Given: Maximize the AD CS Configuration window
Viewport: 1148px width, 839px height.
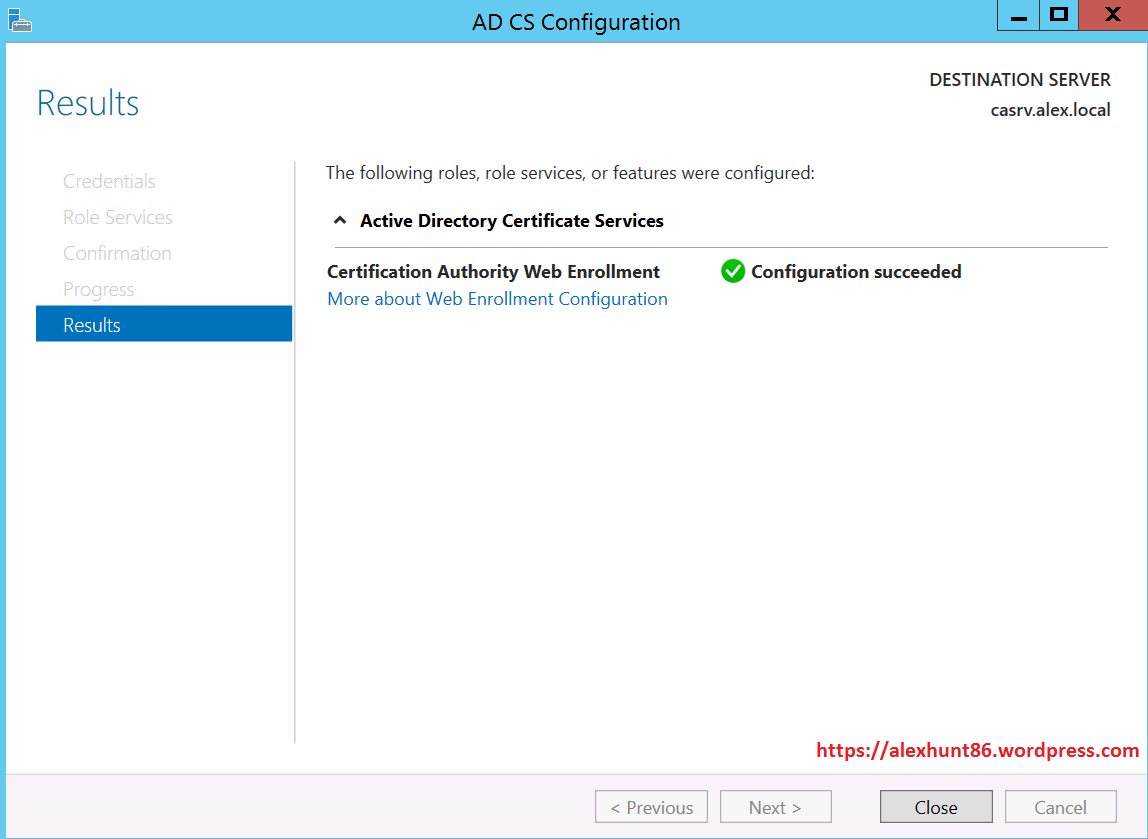Looking at the screenshot, I should [1059, 15].
